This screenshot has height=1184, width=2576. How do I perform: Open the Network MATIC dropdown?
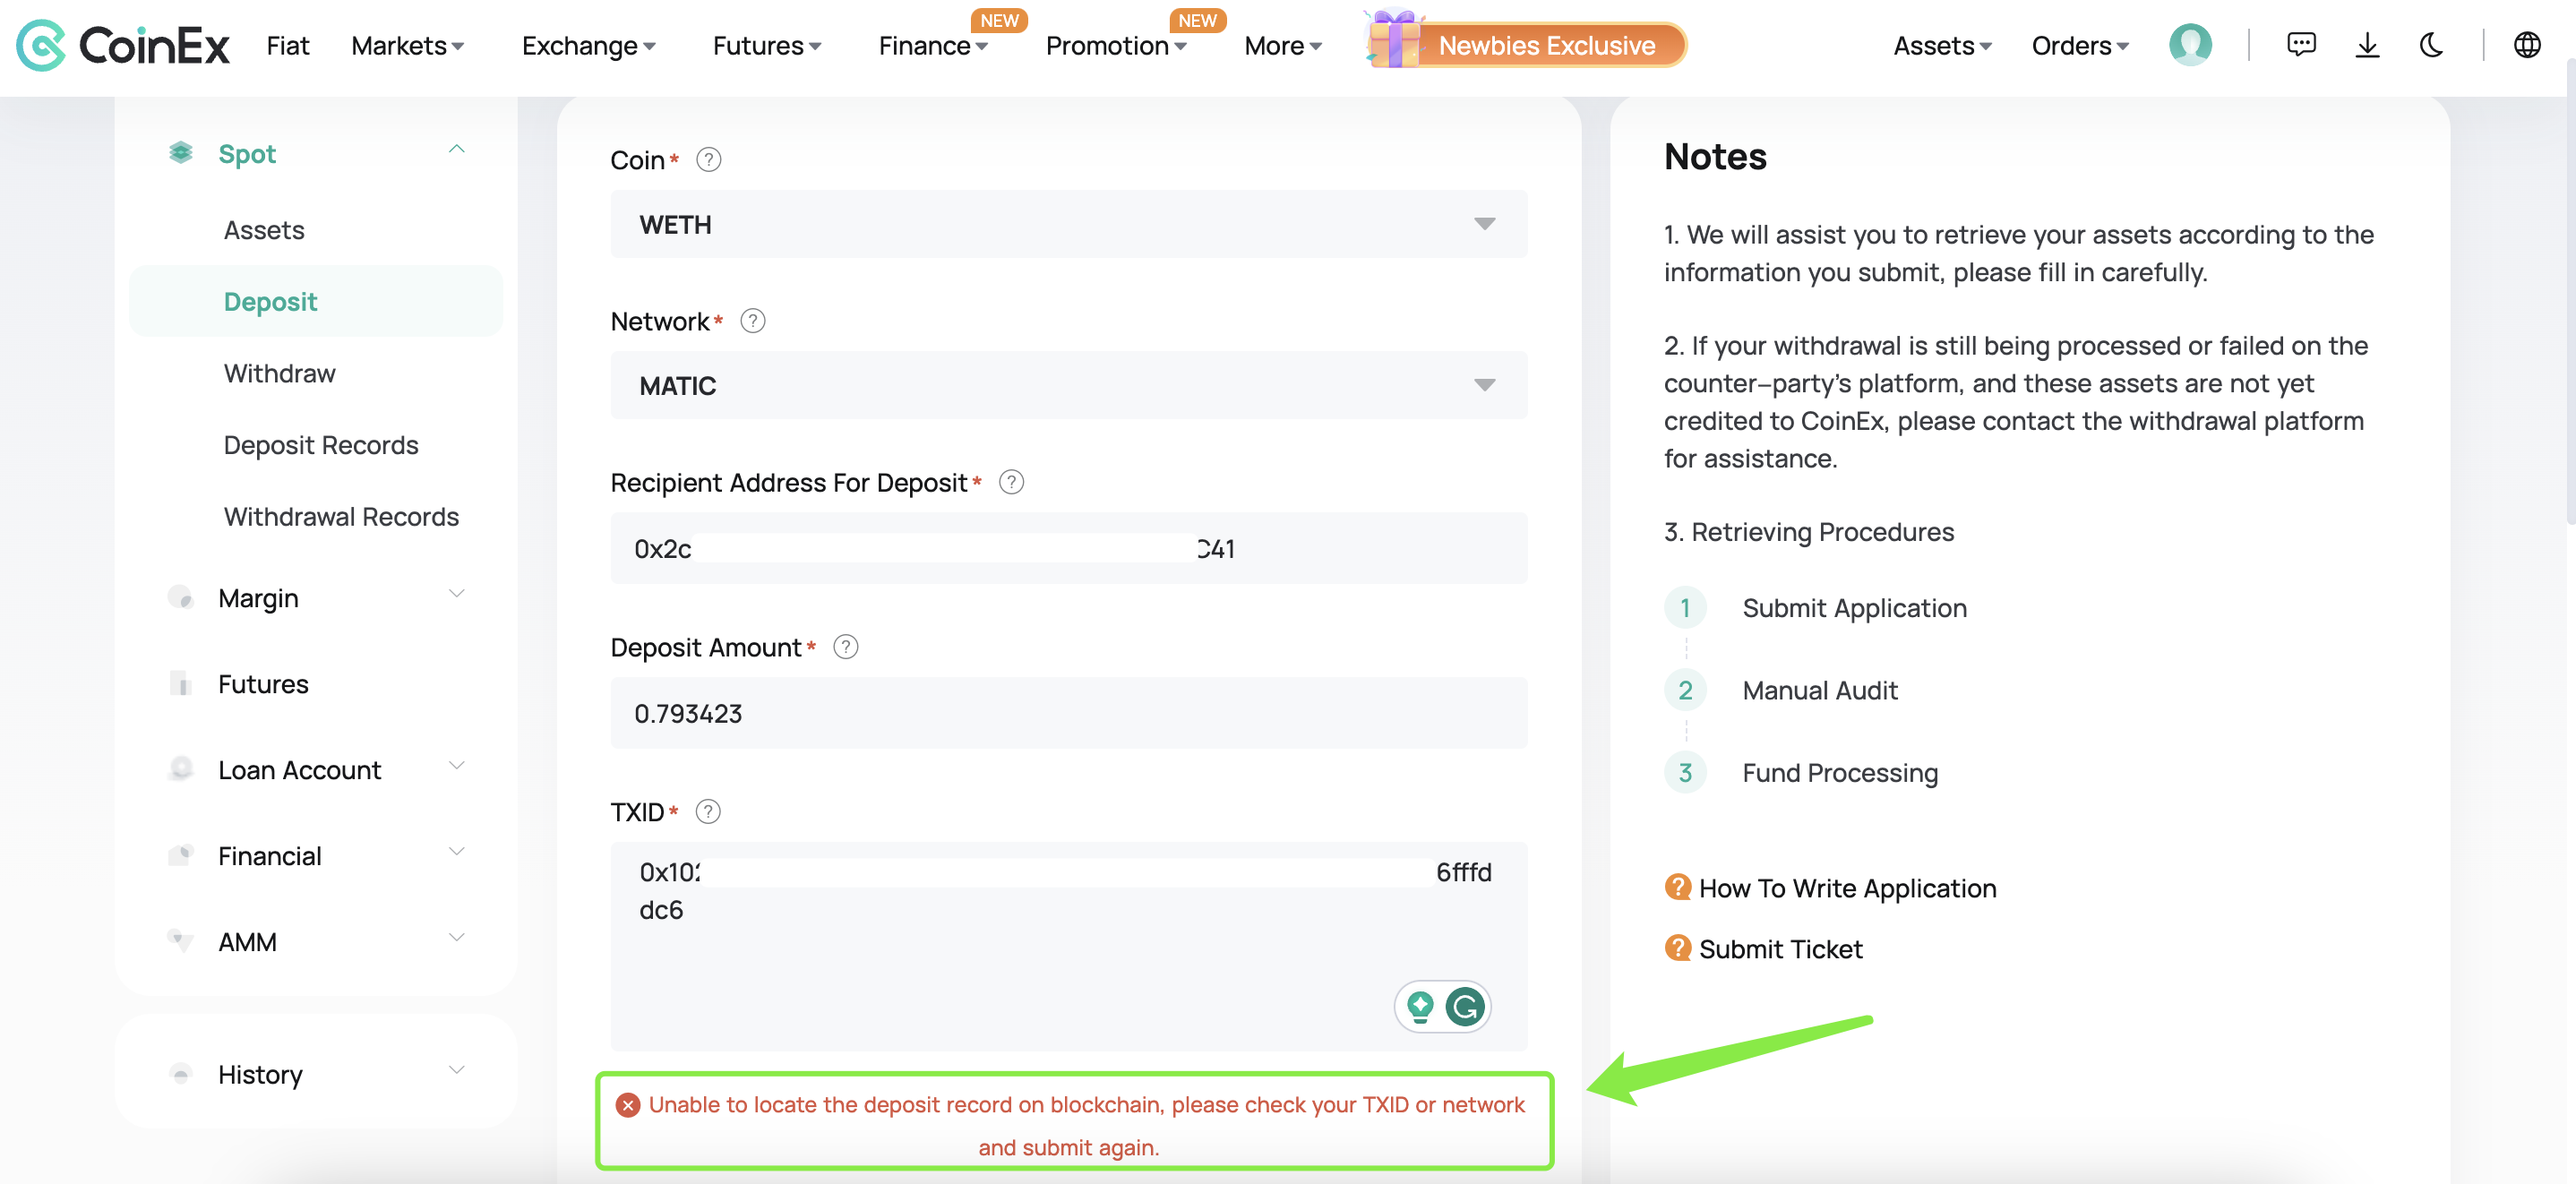[1068, 385]
